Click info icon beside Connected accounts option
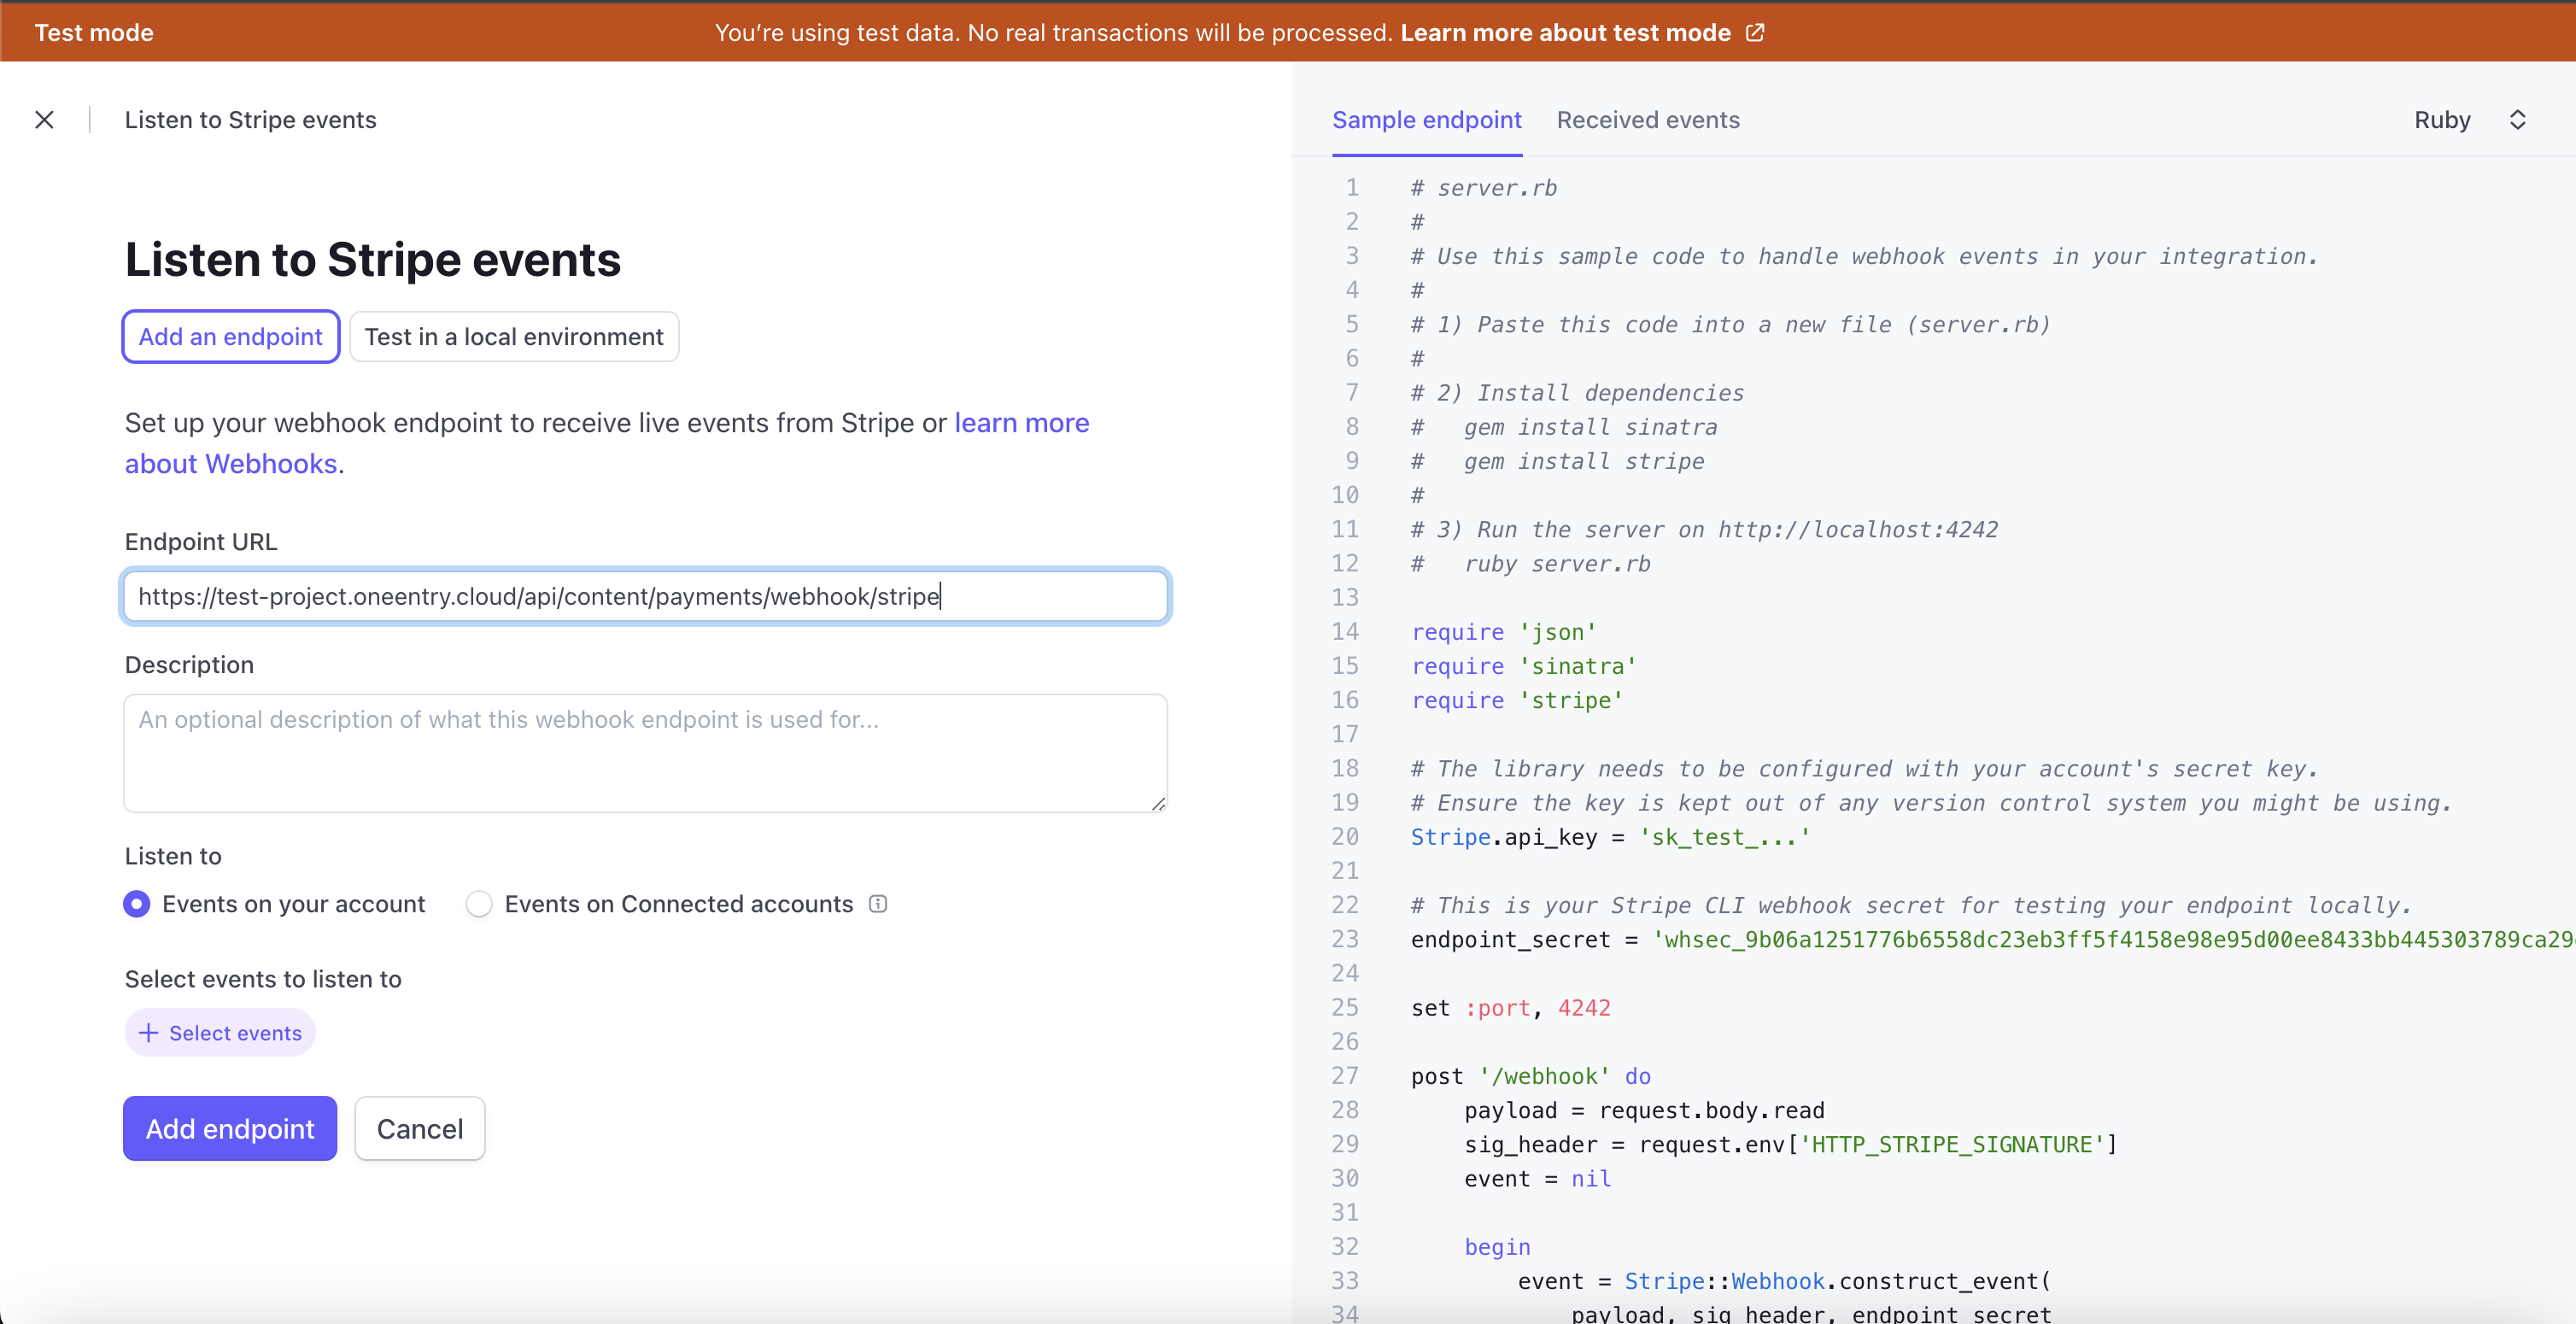Screen dimensions: 2576x1324 878,904
